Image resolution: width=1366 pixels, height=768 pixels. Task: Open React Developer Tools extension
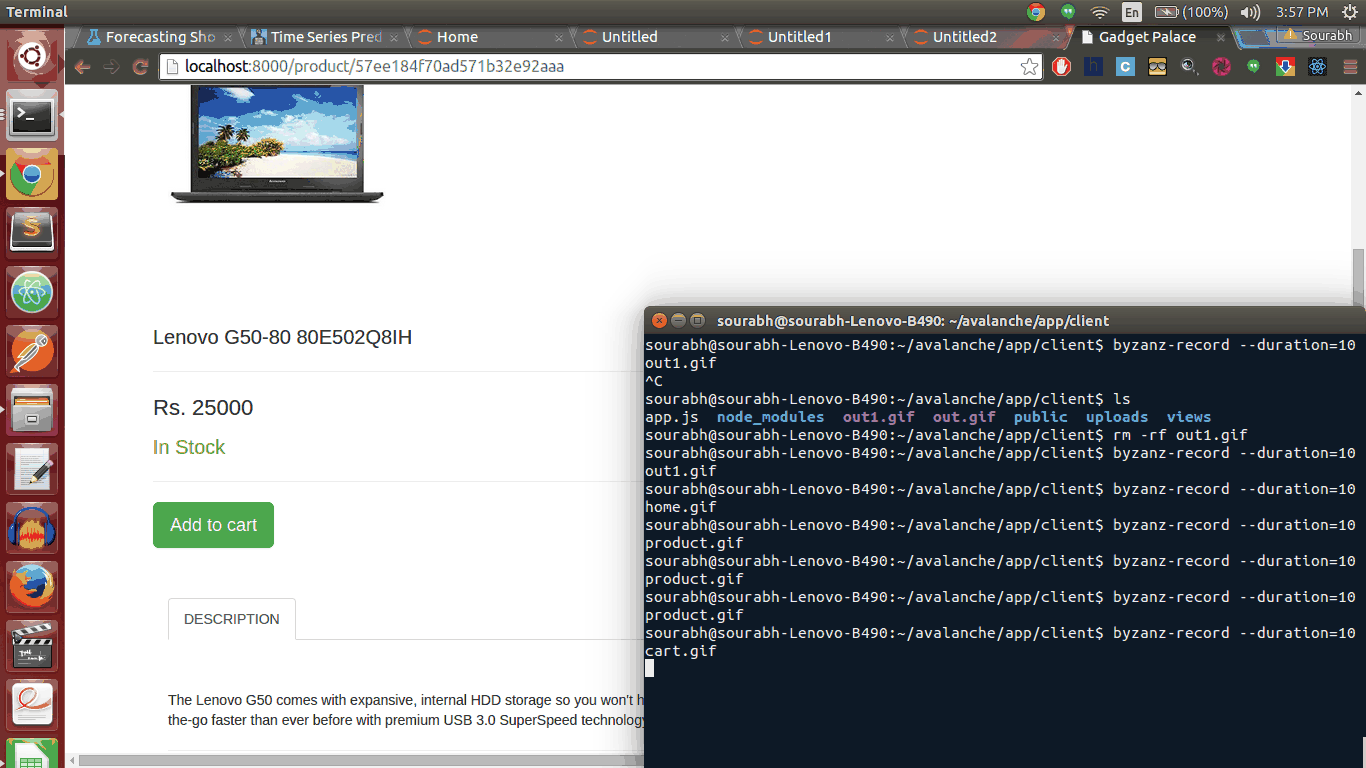1317,67
